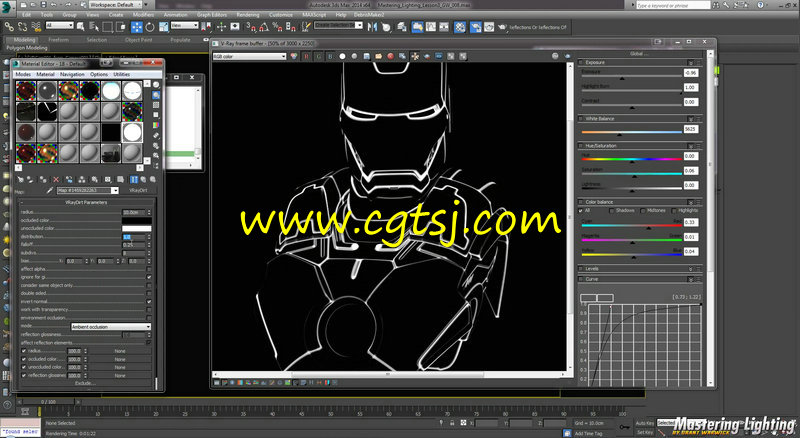Click the None map button for occluded color
Viewport: 800px width, 438px height.
(120, 359)
